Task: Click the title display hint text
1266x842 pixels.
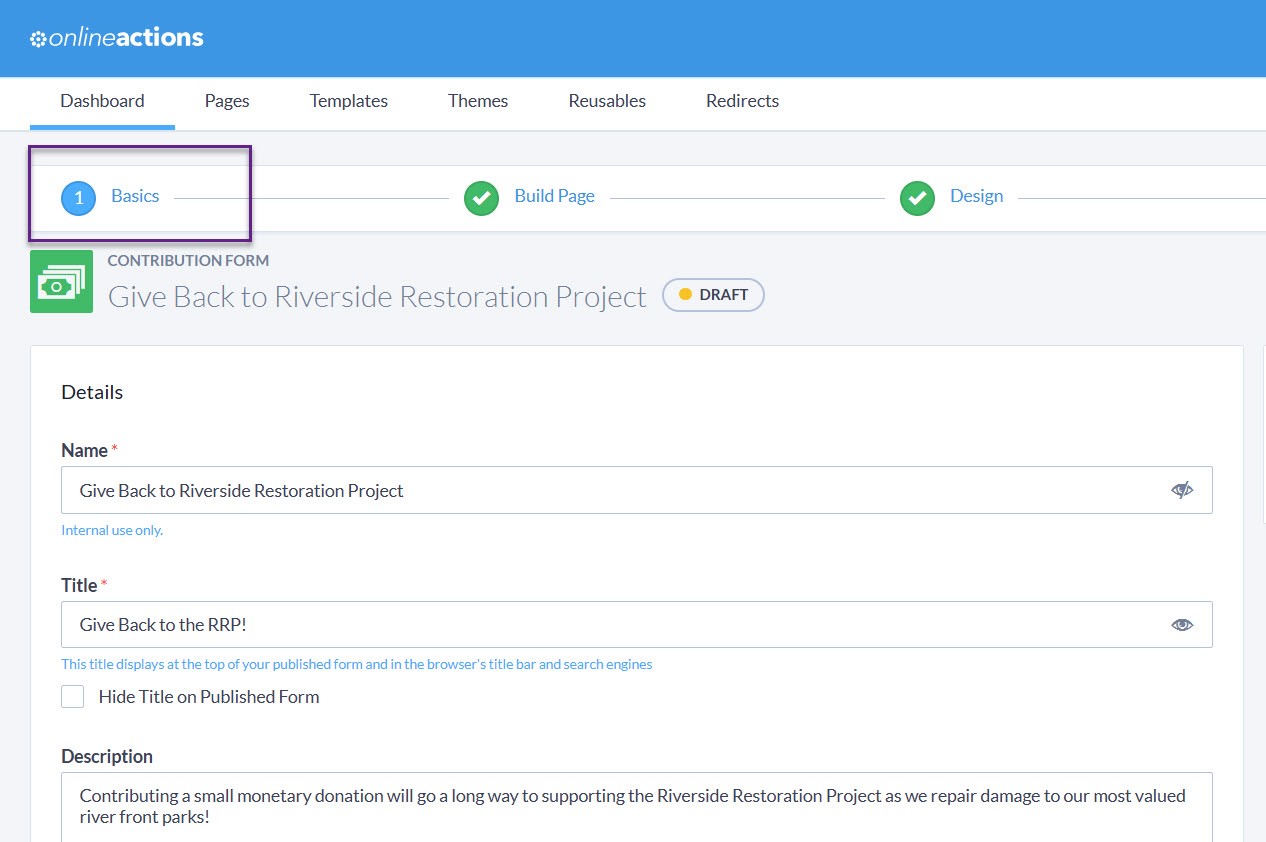Action: tap(357, 664)
